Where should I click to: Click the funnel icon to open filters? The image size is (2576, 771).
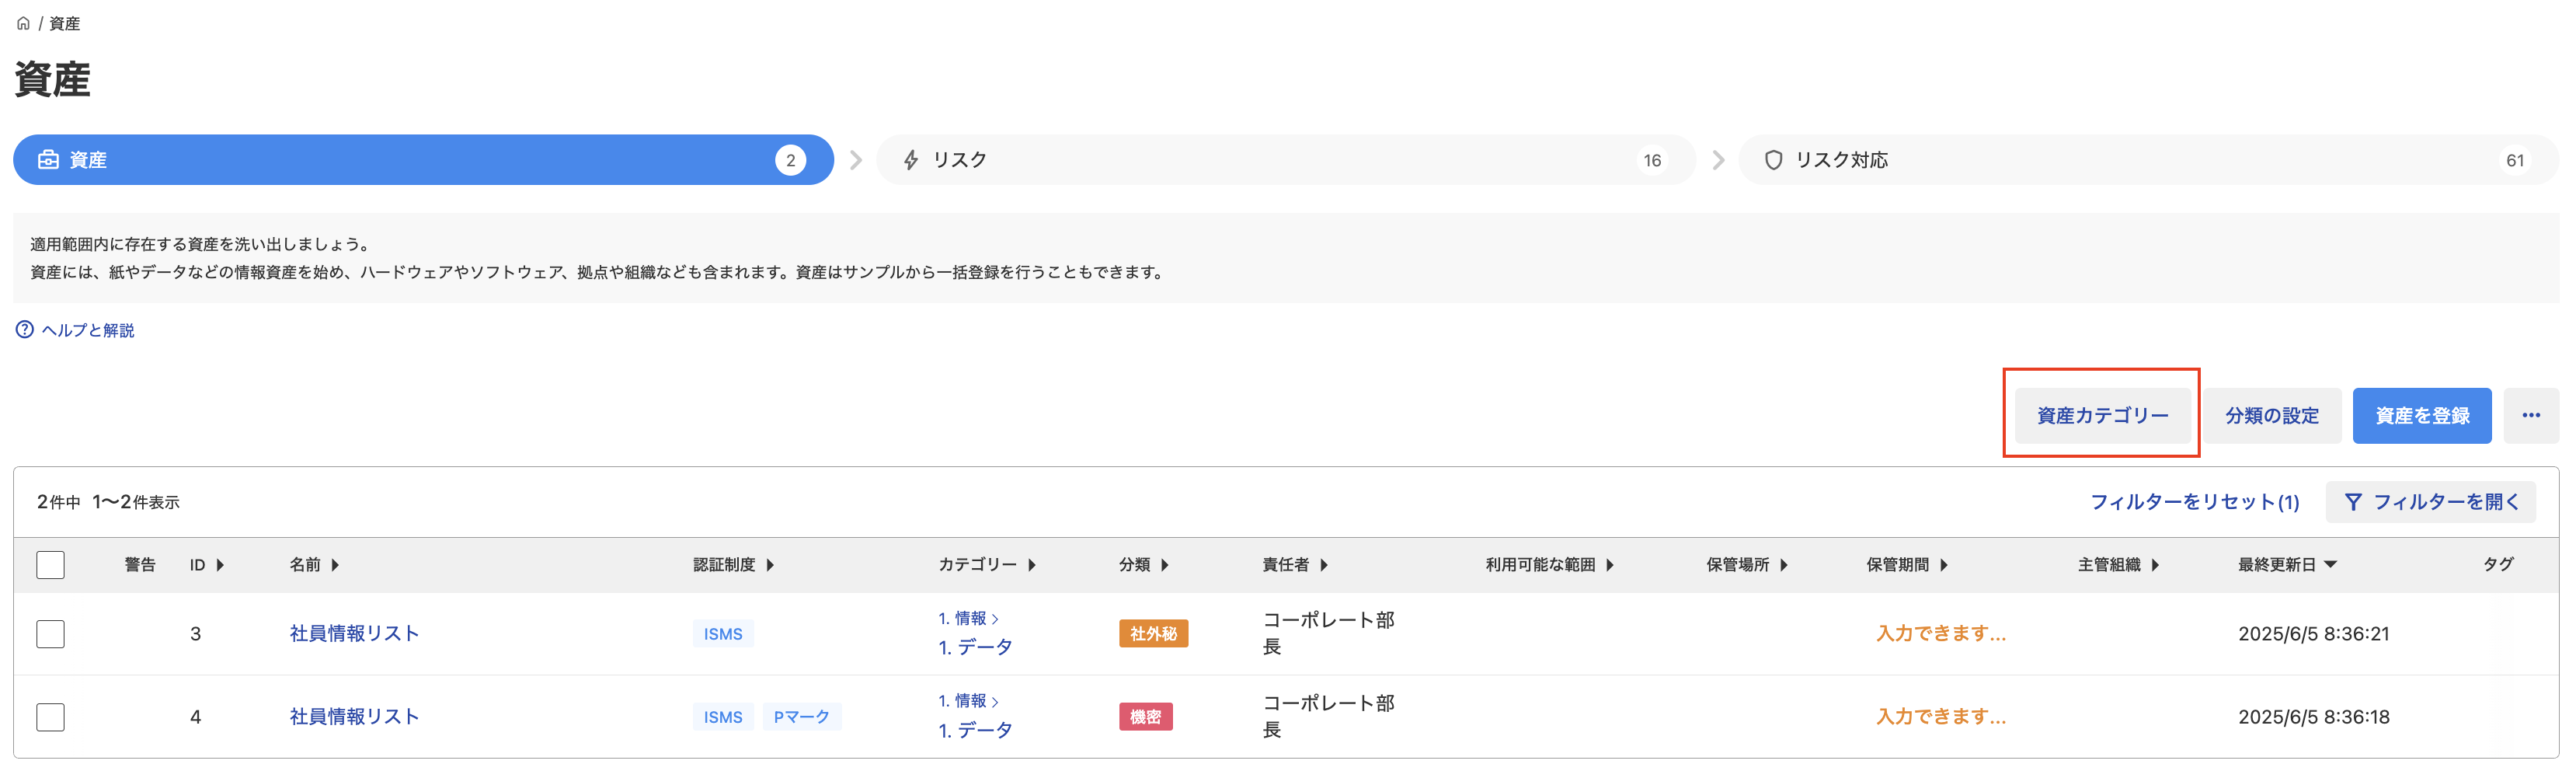click(x=2353, y=502)
